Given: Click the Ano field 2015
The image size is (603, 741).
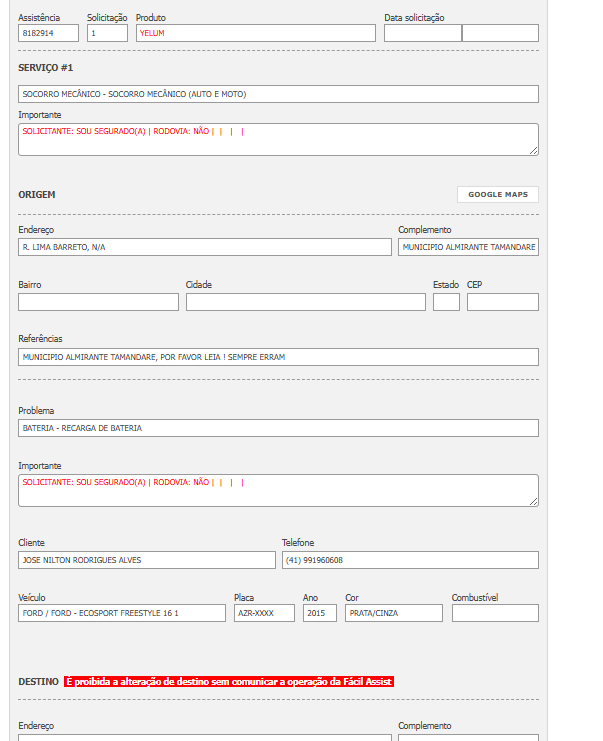Looking at the screenshot, I should (x=320, y=613).
